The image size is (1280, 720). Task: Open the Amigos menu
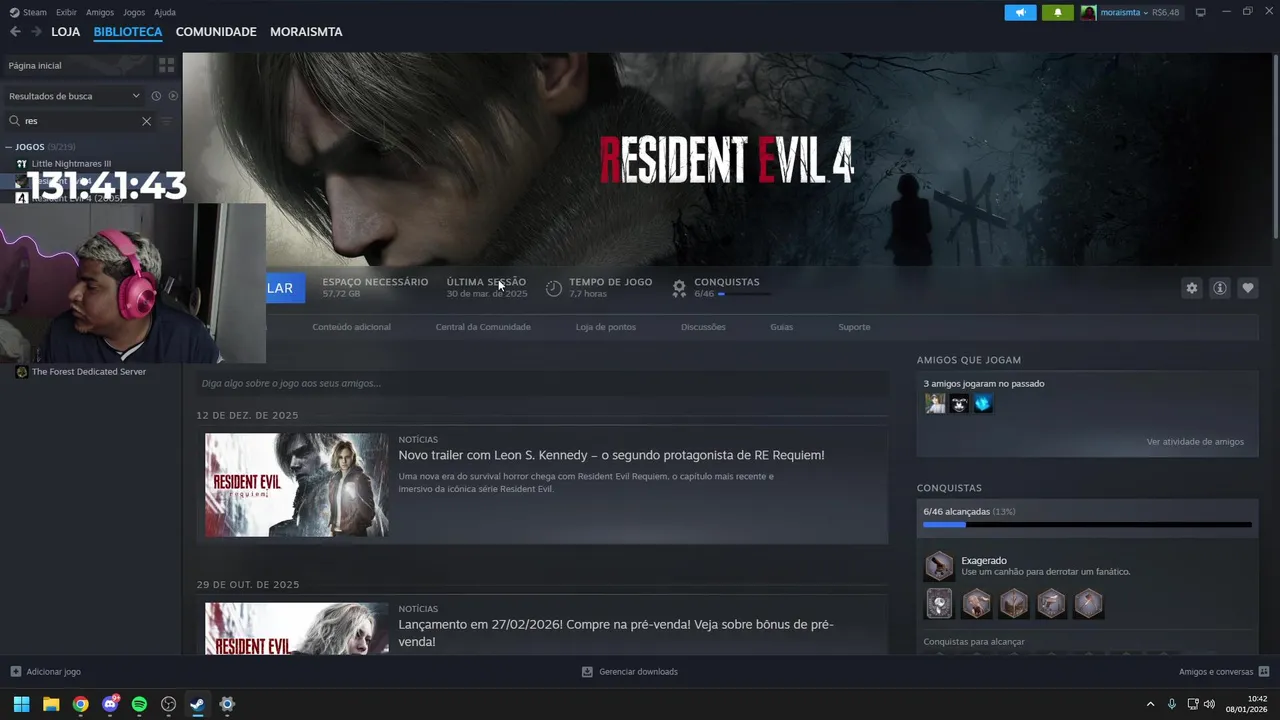[100, 13]
